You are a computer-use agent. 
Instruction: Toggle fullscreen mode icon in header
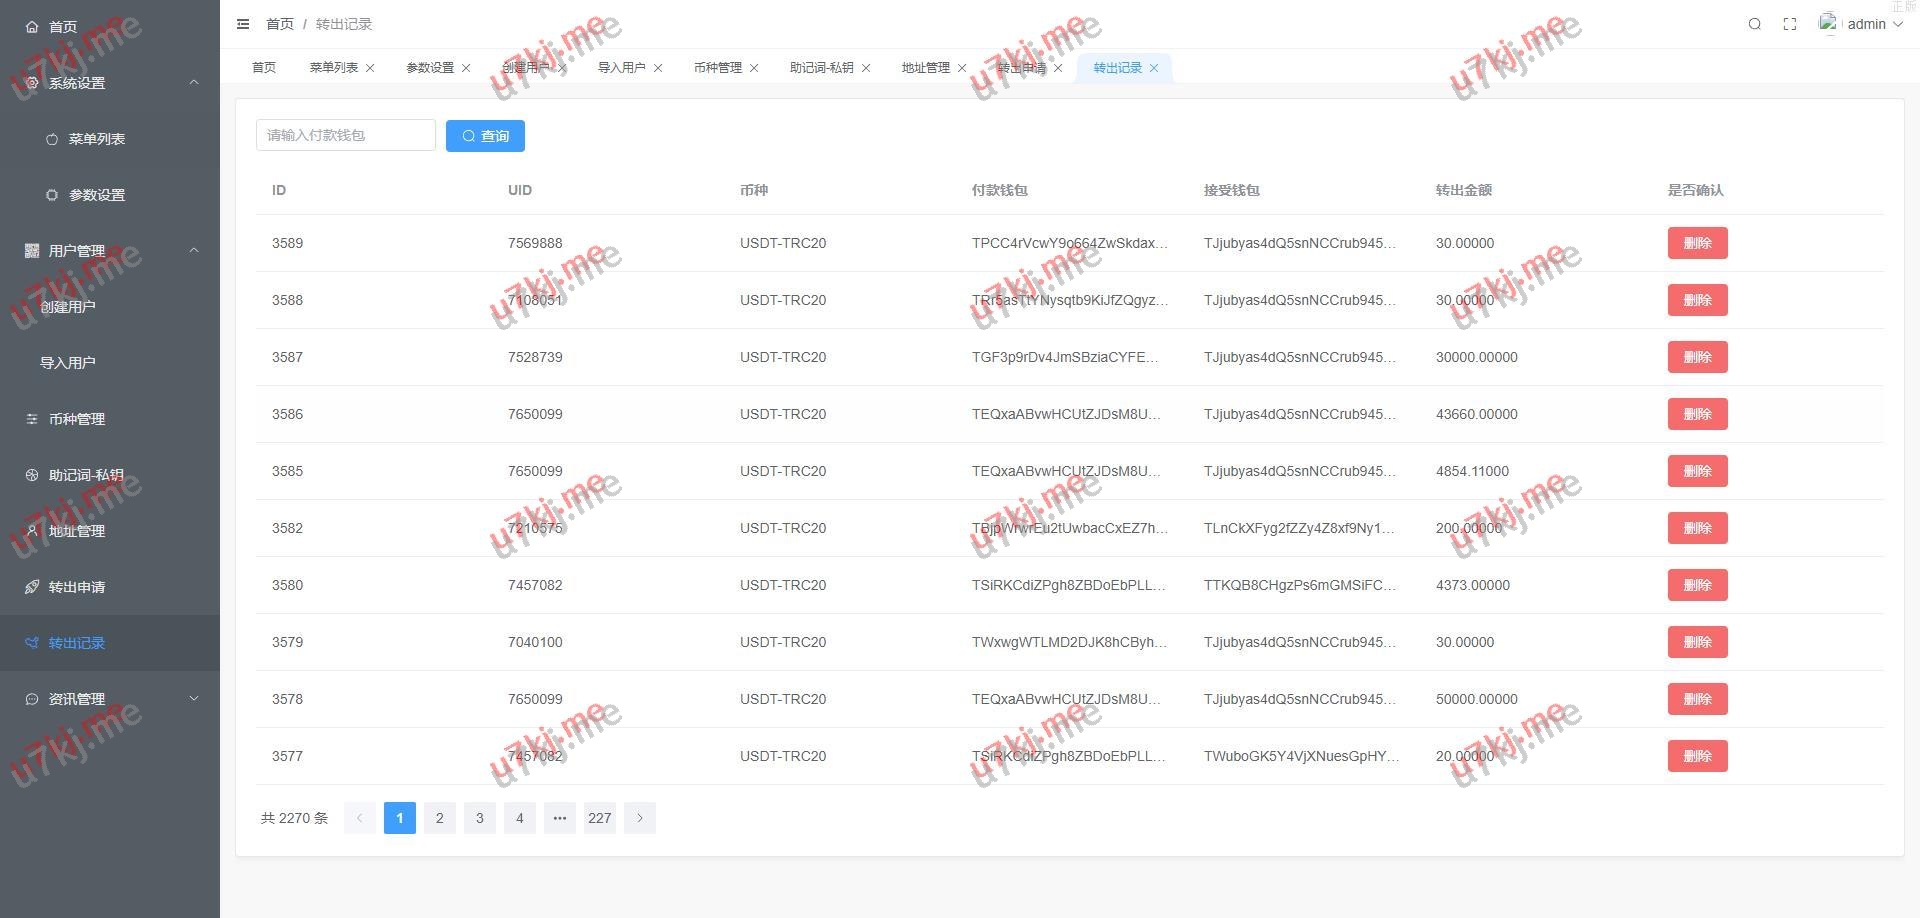1790,24
